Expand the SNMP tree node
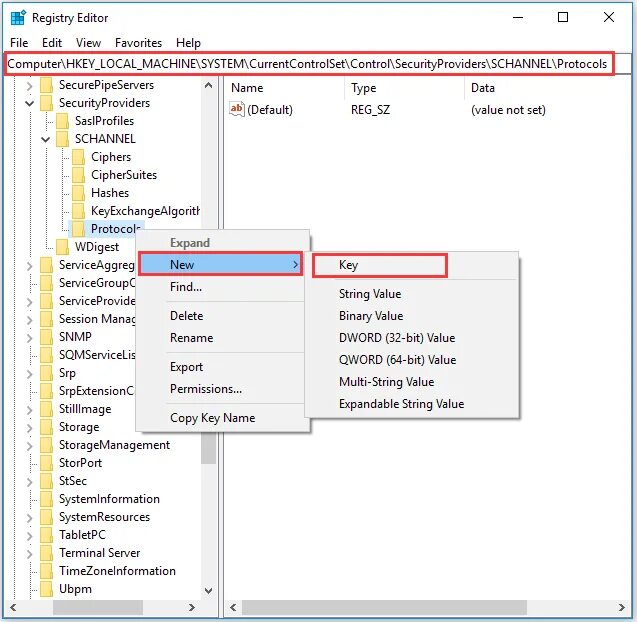This screenshot has width=637, height=622. point(30,337)
